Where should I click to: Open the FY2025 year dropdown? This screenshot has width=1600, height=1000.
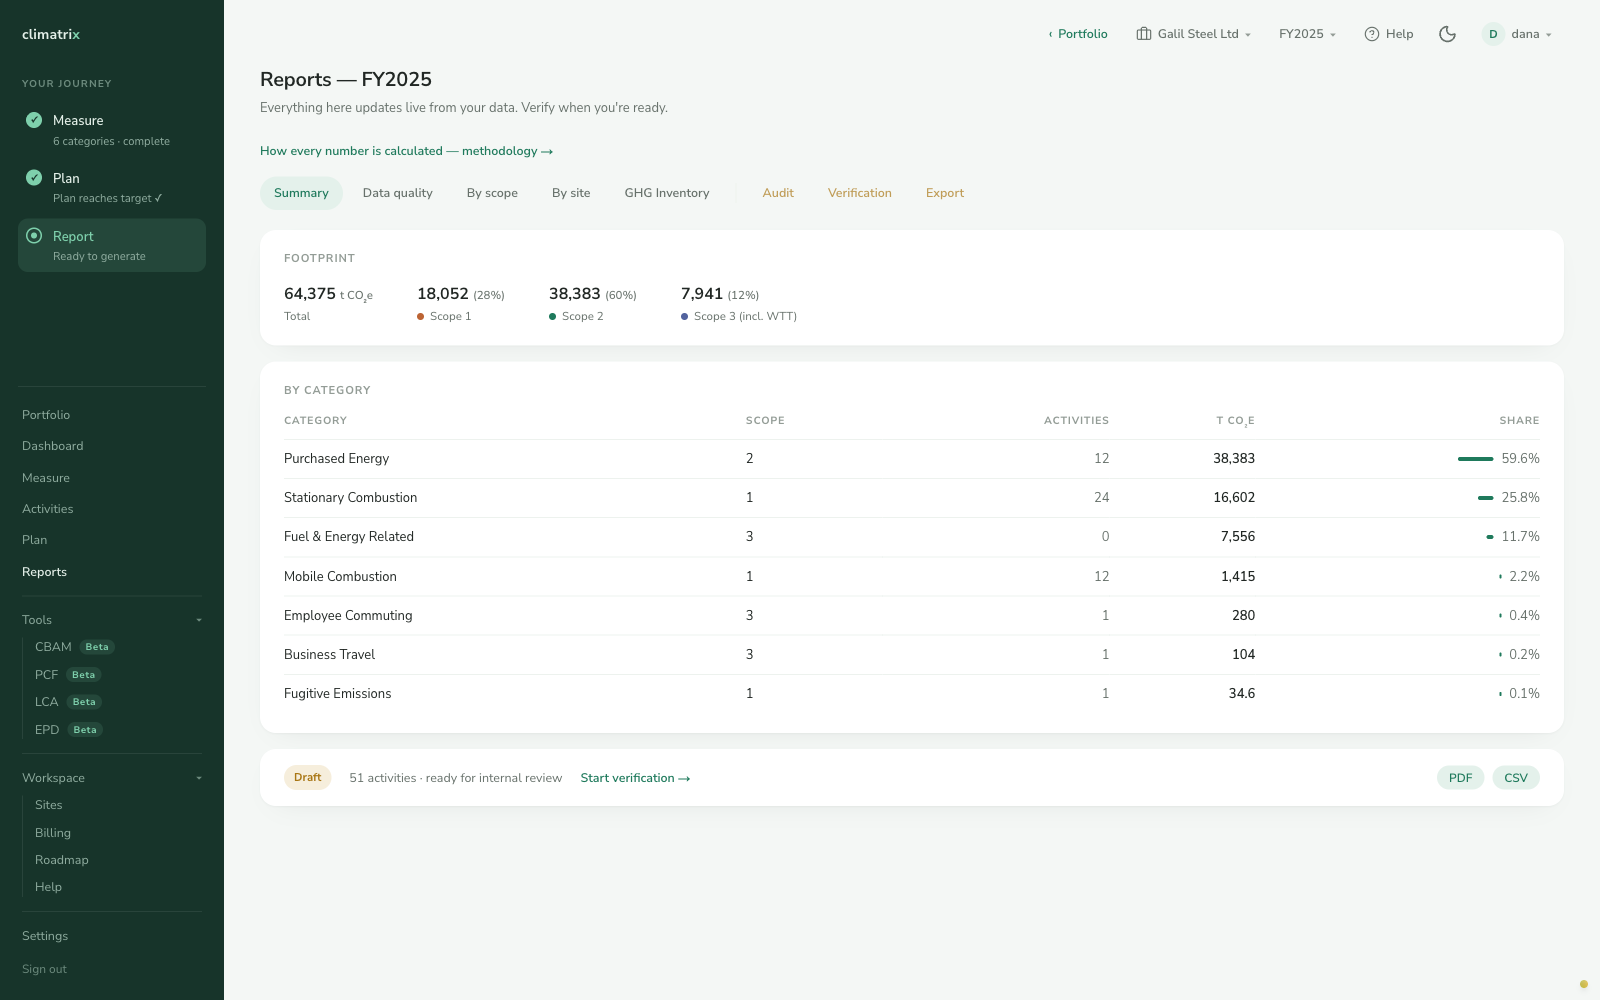(x=1307, y=34)
